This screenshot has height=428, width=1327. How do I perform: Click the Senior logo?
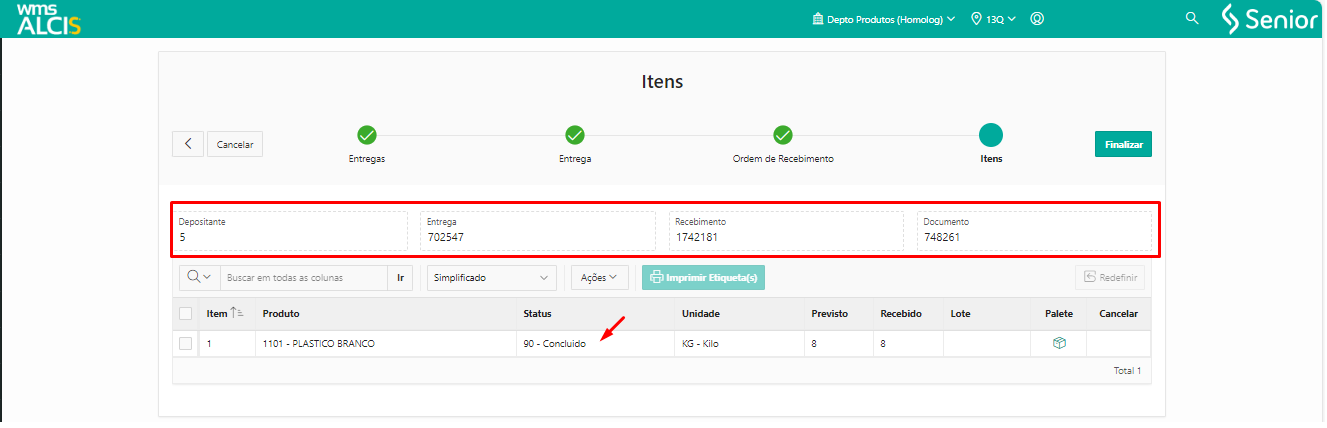click(x=1270, y=19)
